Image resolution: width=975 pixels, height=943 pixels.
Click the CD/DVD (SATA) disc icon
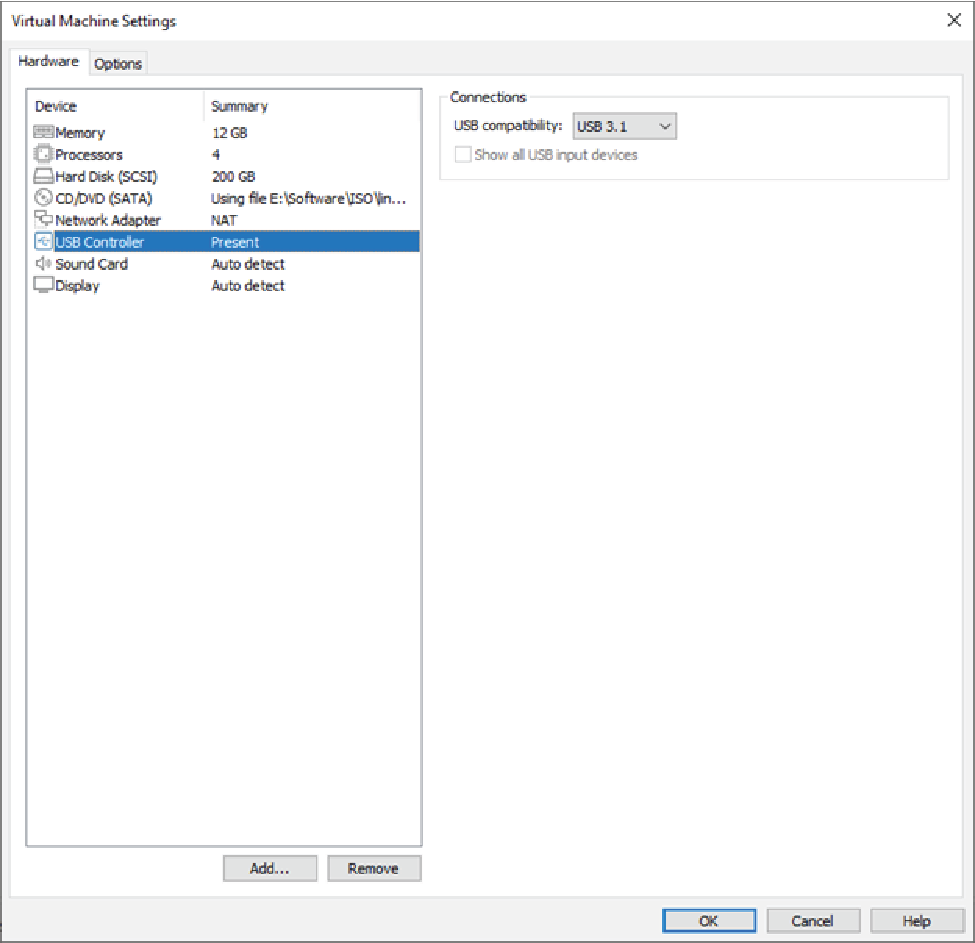[x=43, y=199]
